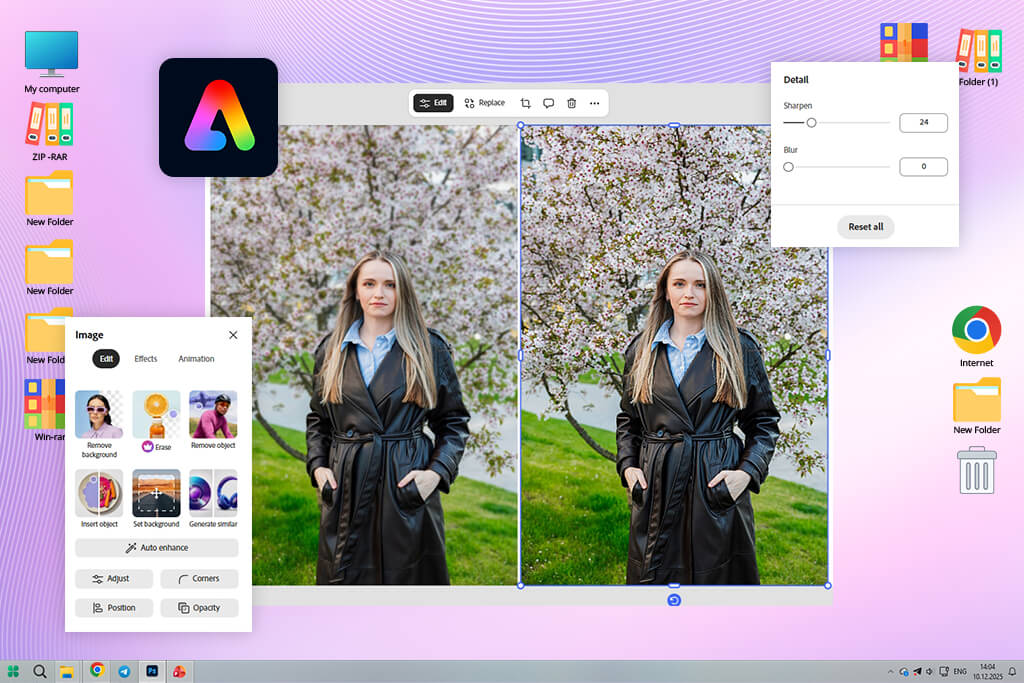Image resolution: width=1024 pixels, height=683 pixels.
Task: Choose the Erase tool thumbnail
Action: coord(156,414)
